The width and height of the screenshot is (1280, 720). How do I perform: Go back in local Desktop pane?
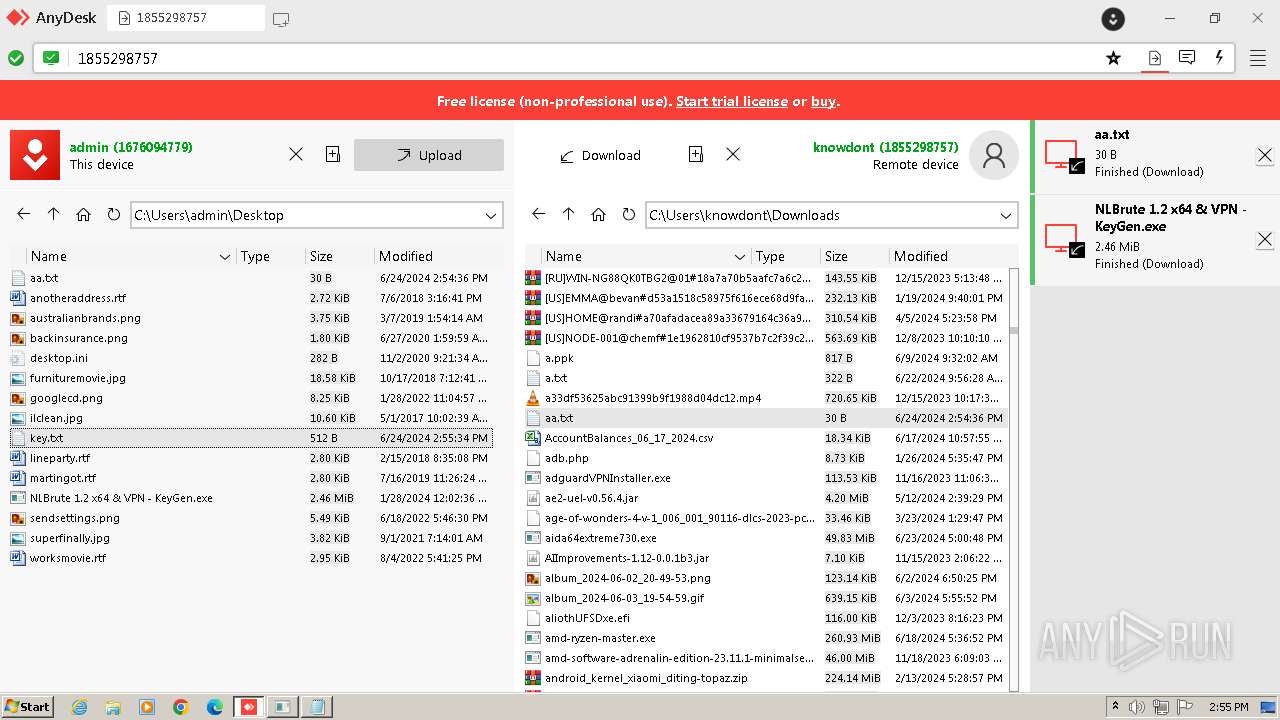pos(24,214)
